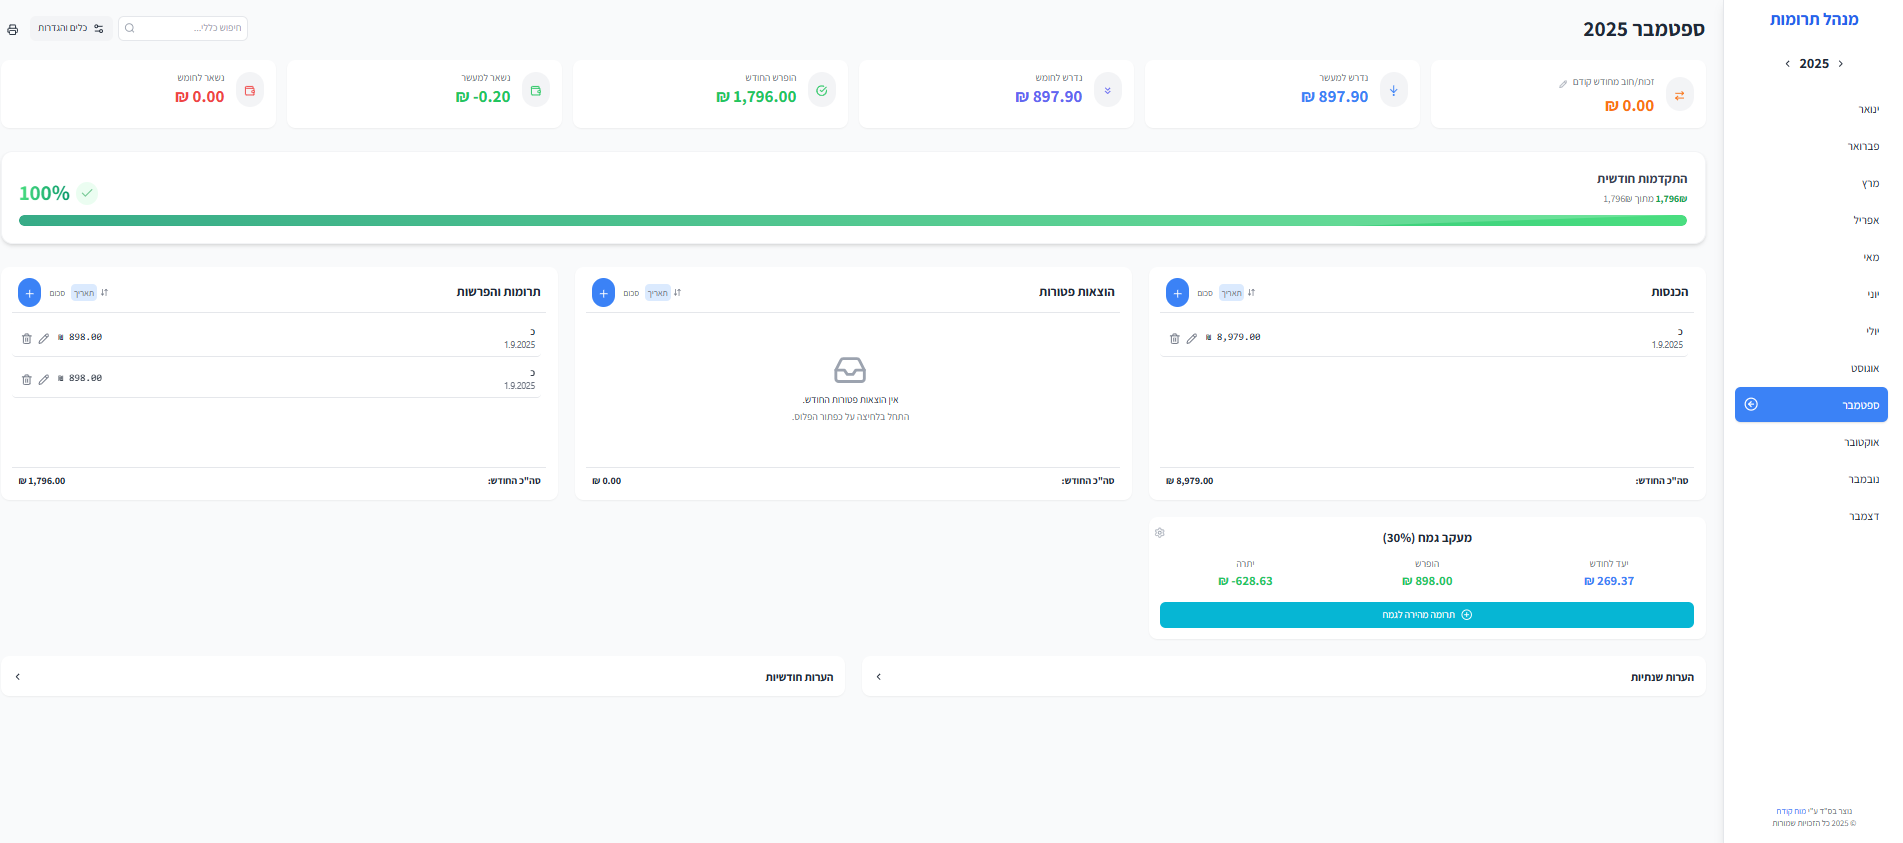Focus the general search field
This screenshot has height=843, width=1903.
pos(190,28)
